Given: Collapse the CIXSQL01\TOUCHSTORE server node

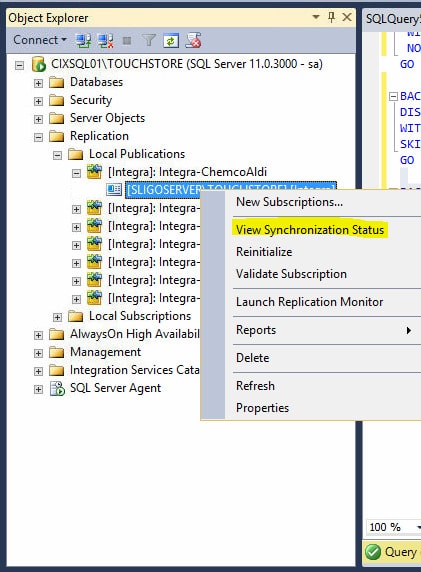Looking at the screenshot, I should pos(19,65).
